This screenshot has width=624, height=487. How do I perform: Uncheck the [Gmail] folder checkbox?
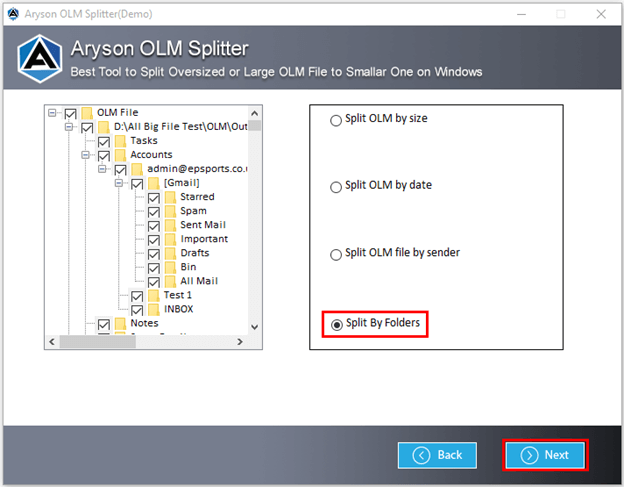137,184
